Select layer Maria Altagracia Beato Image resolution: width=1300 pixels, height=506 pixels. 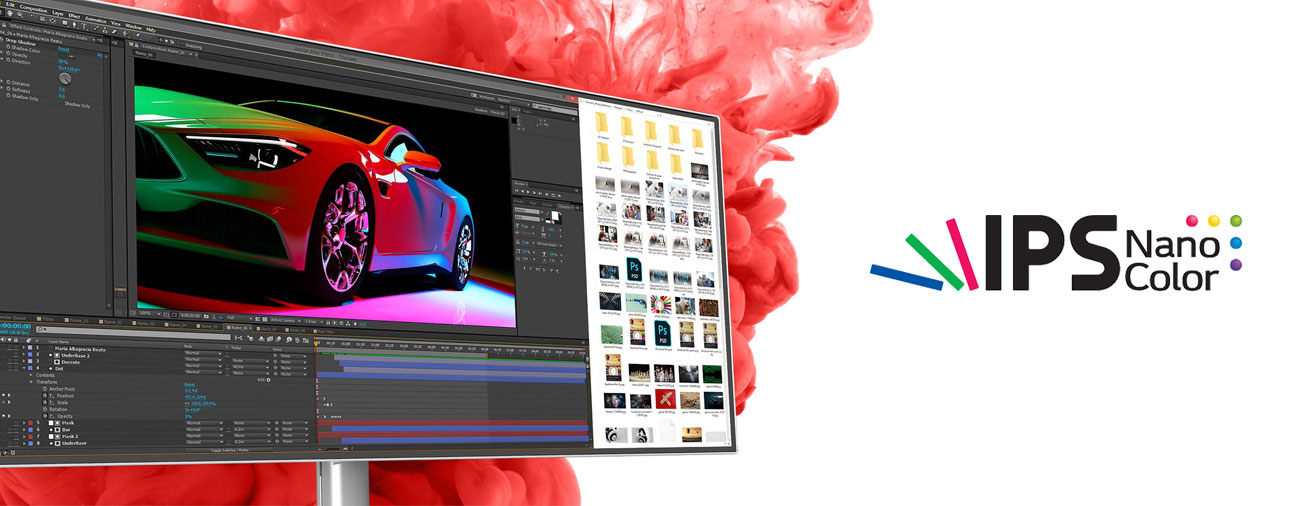(x=80, y=349)
